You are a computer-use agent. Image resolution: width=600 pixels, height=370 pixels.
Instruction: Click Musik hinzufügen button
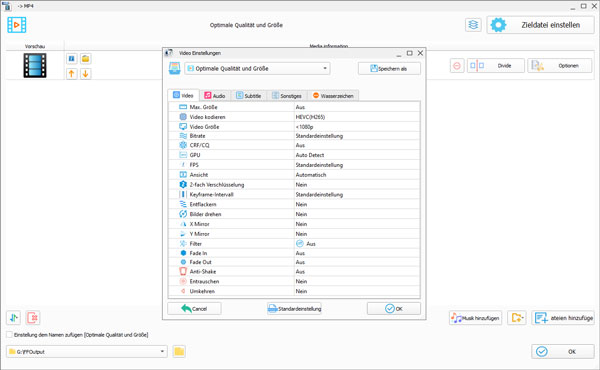click(475, 318)
